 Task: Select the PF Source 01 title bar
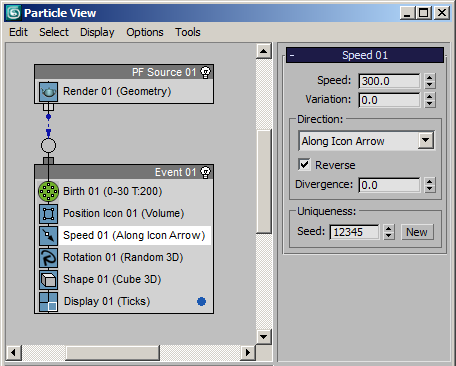tap(124, 72)
